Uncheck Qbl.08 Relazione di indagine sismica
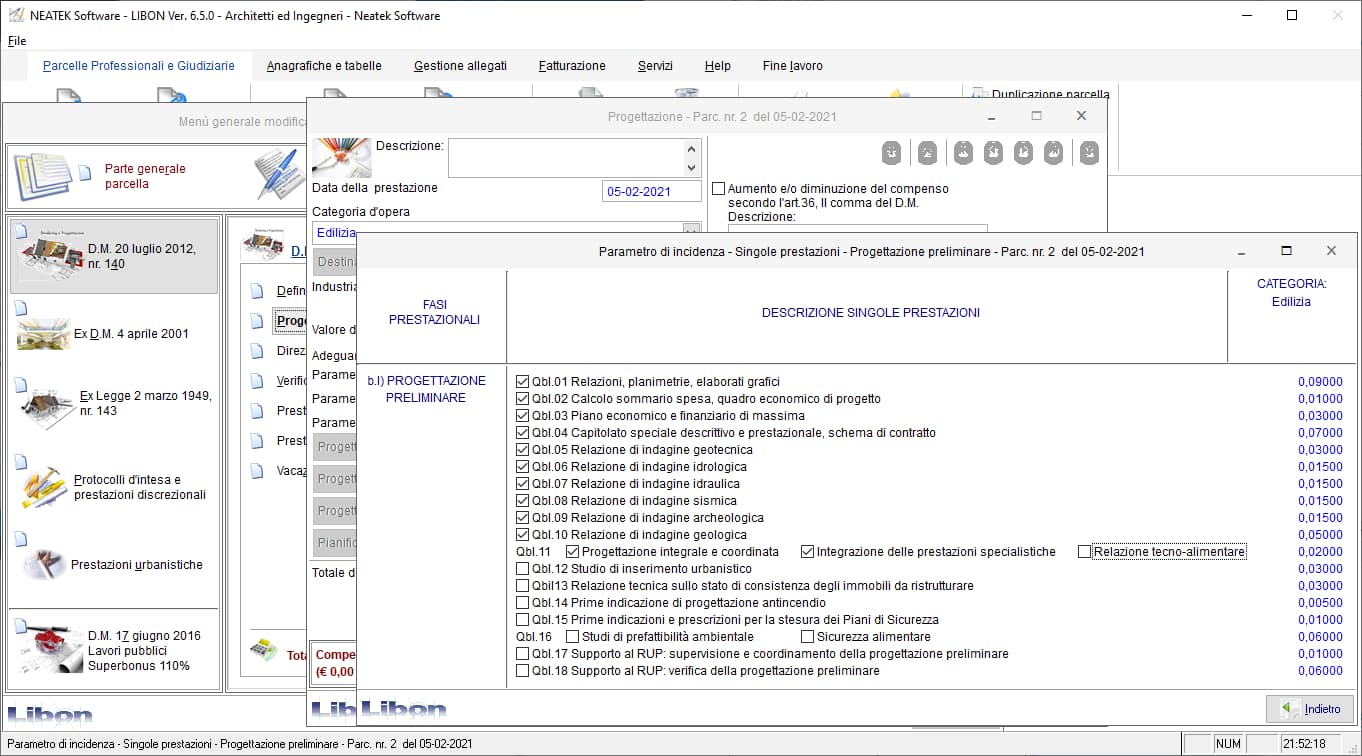The width and height of the screenshot is (1362, 756). (x=523, y=501)
